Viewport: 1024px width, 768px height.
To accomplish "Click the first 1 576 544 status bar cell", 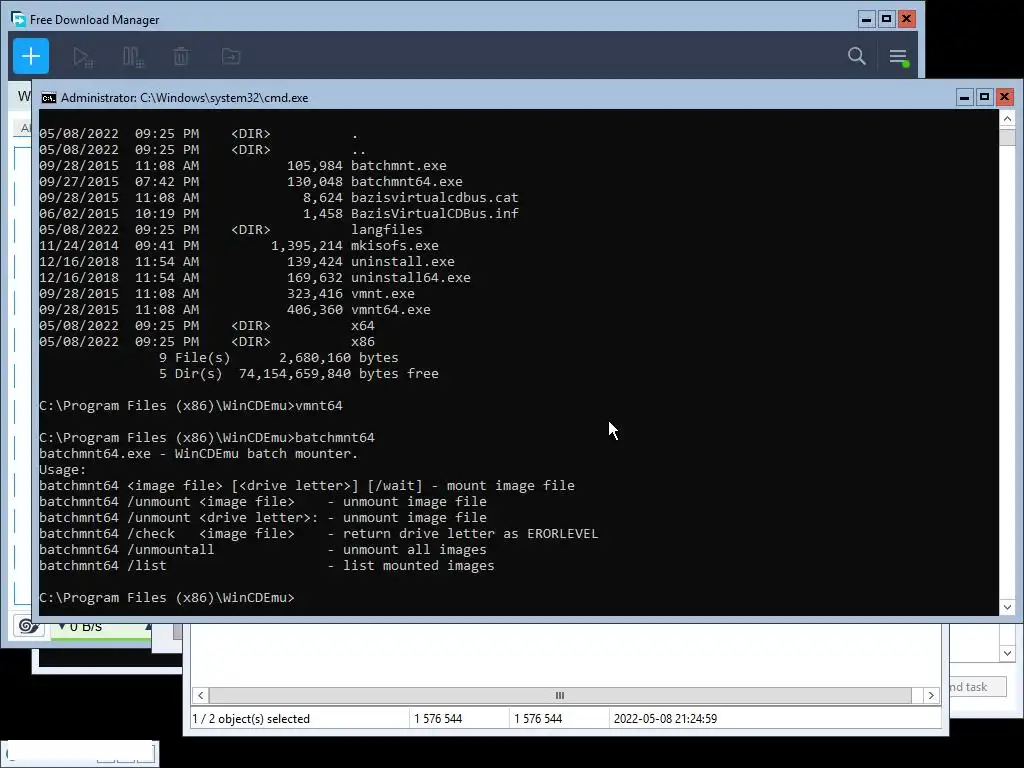I will point(438,719).
